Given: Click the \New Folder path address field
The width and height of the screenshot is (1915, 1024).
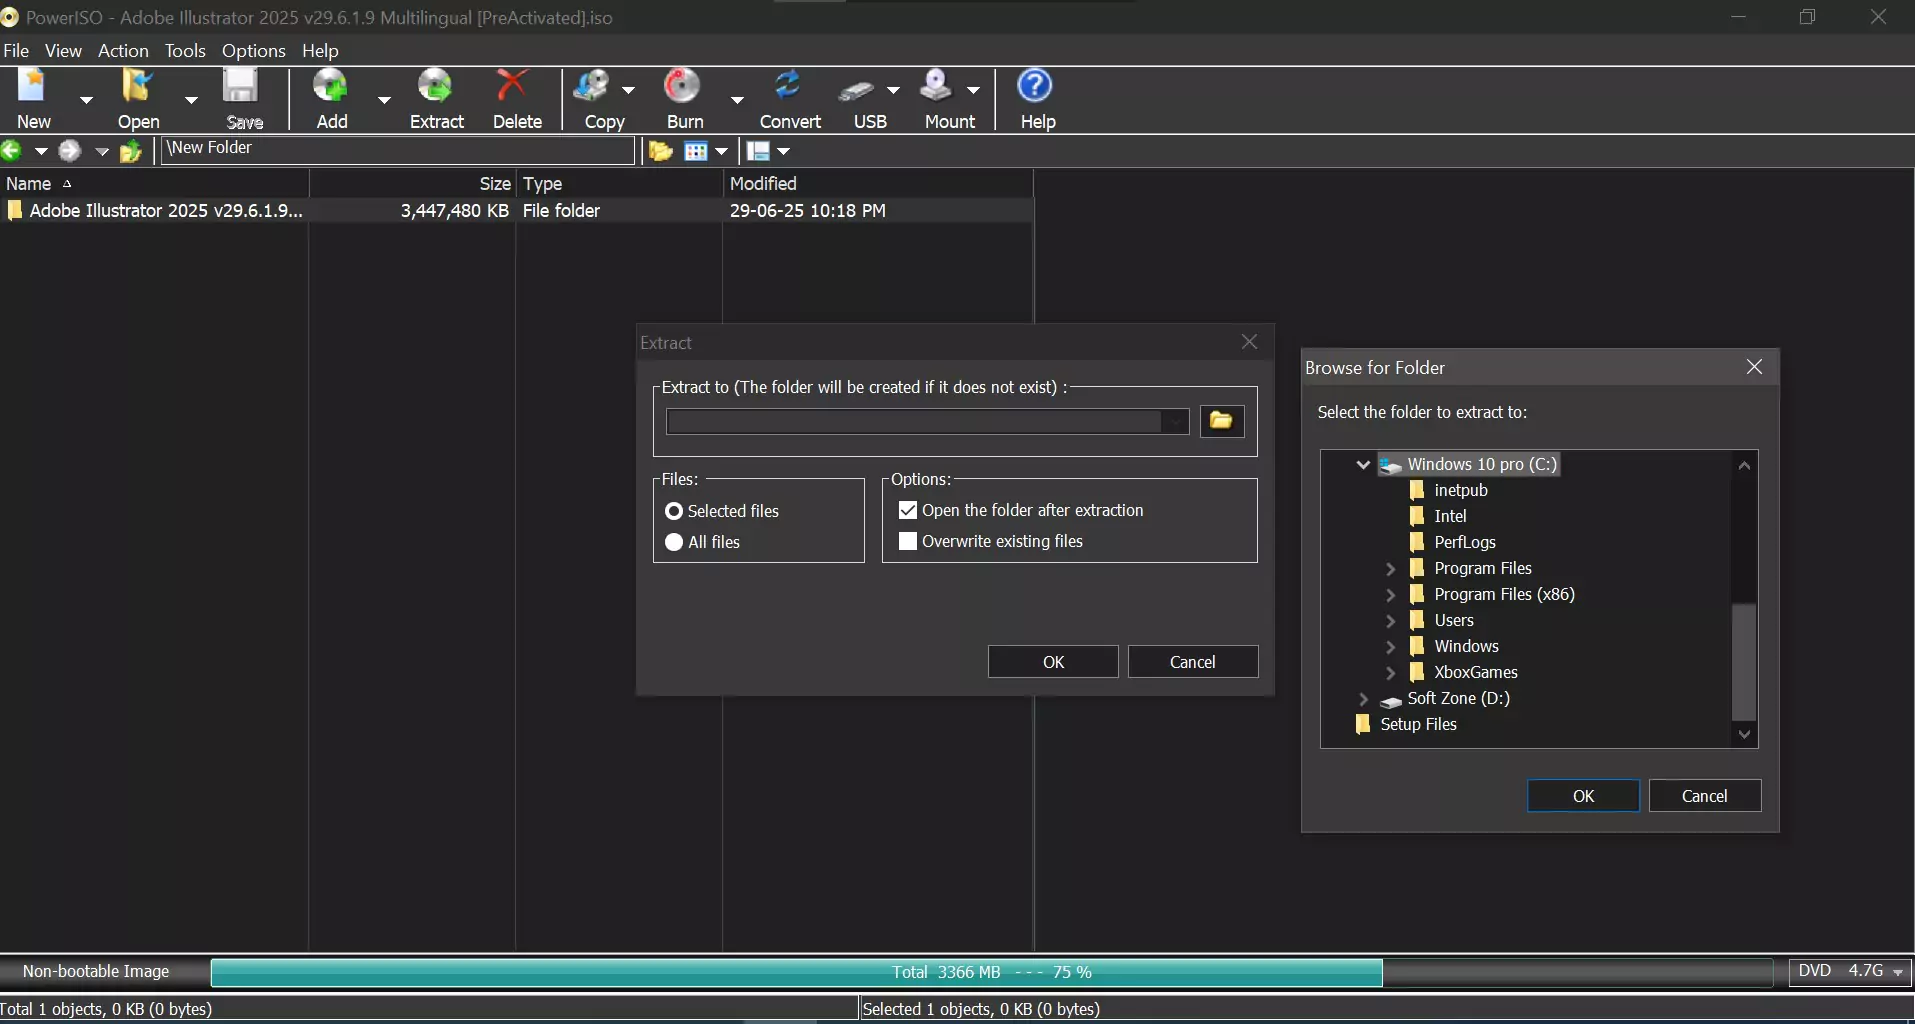Looking at the screenshot, I should (398, 149).
